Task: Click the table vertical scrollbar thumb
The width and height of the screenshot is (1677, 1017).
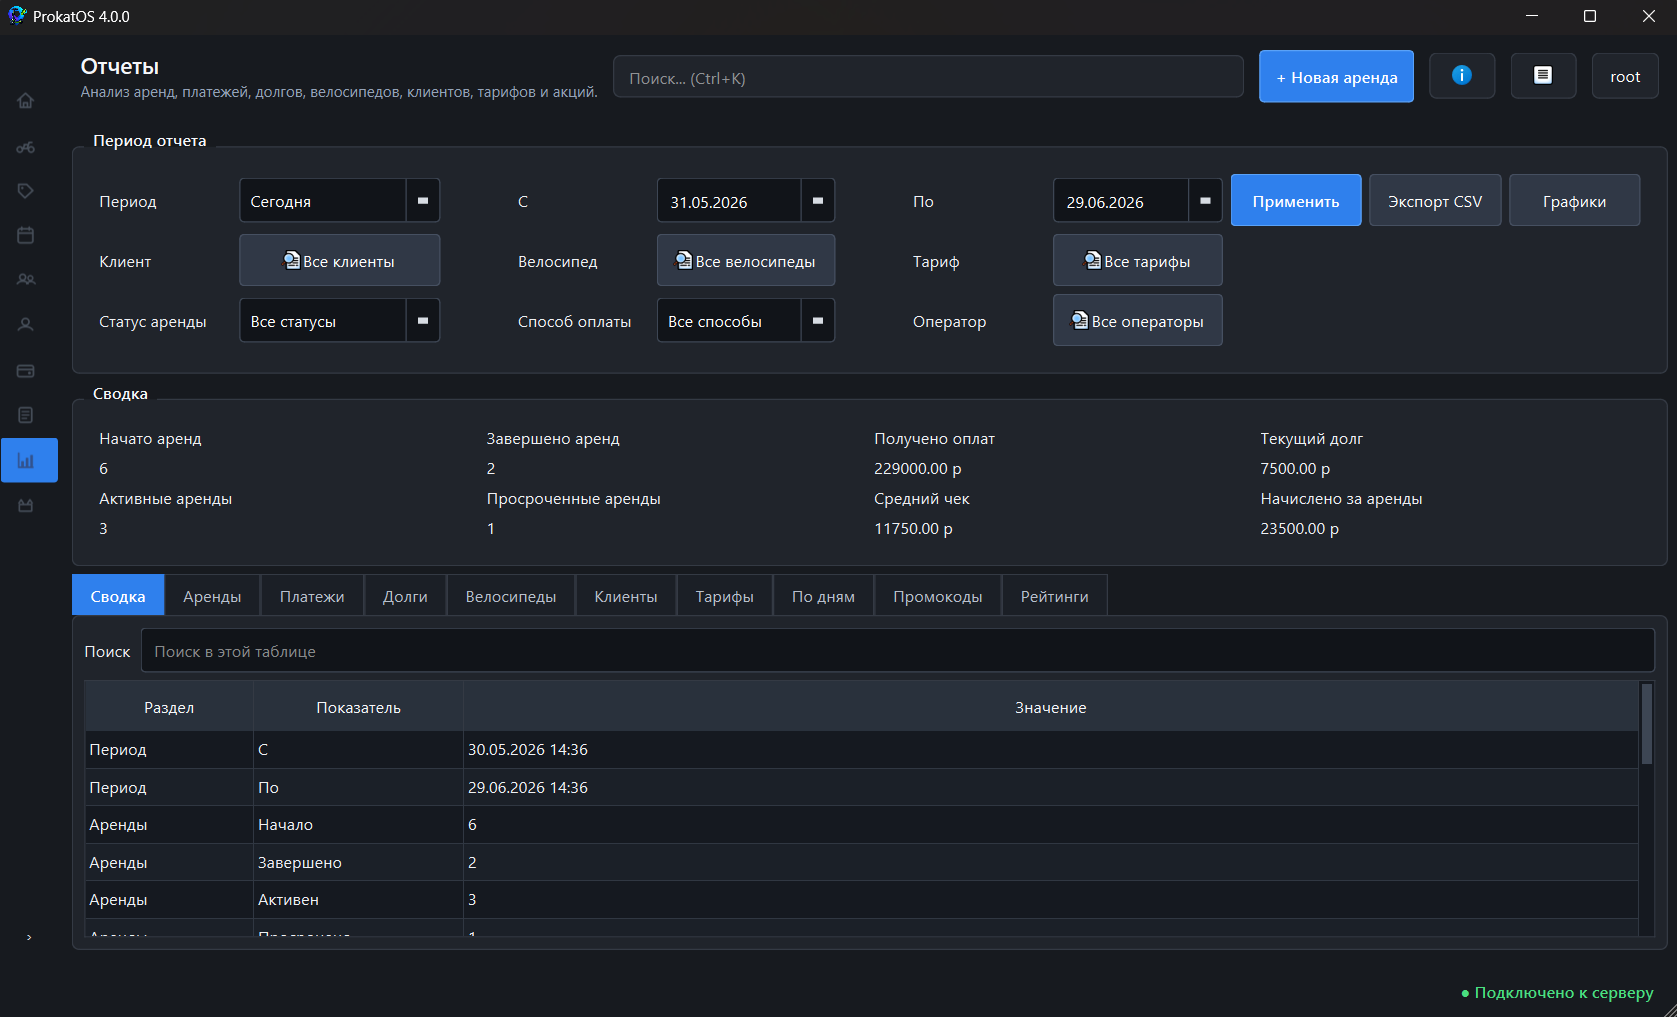Action: pos(1647,724)
